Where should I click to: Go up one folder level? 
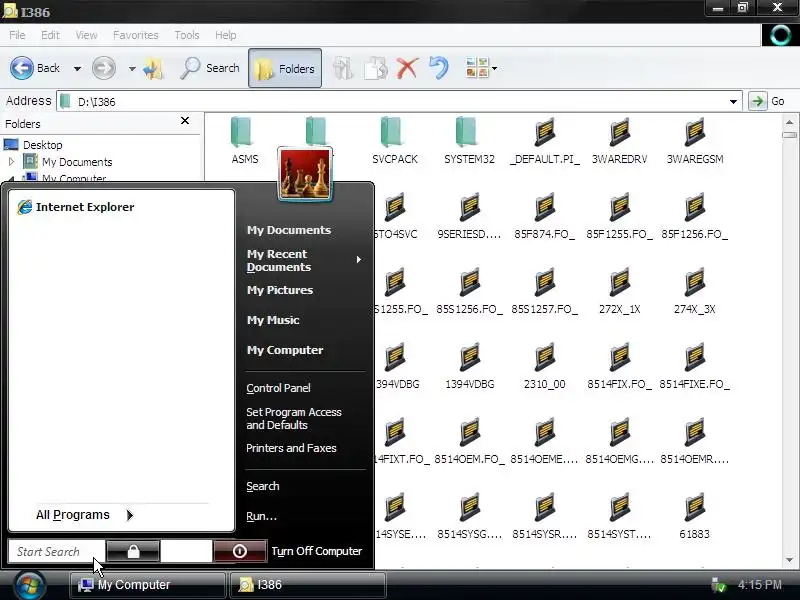tap(153, 68)
